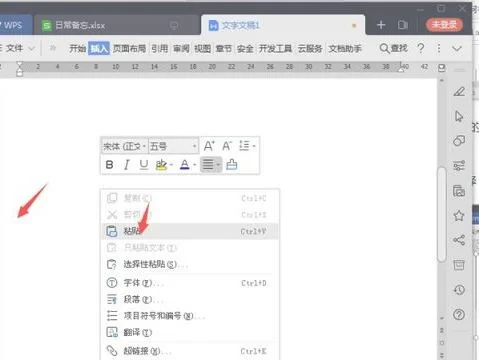Open help with the question mark icon
The width and height of the screenshot is (479, 360).
coord(421,49)
